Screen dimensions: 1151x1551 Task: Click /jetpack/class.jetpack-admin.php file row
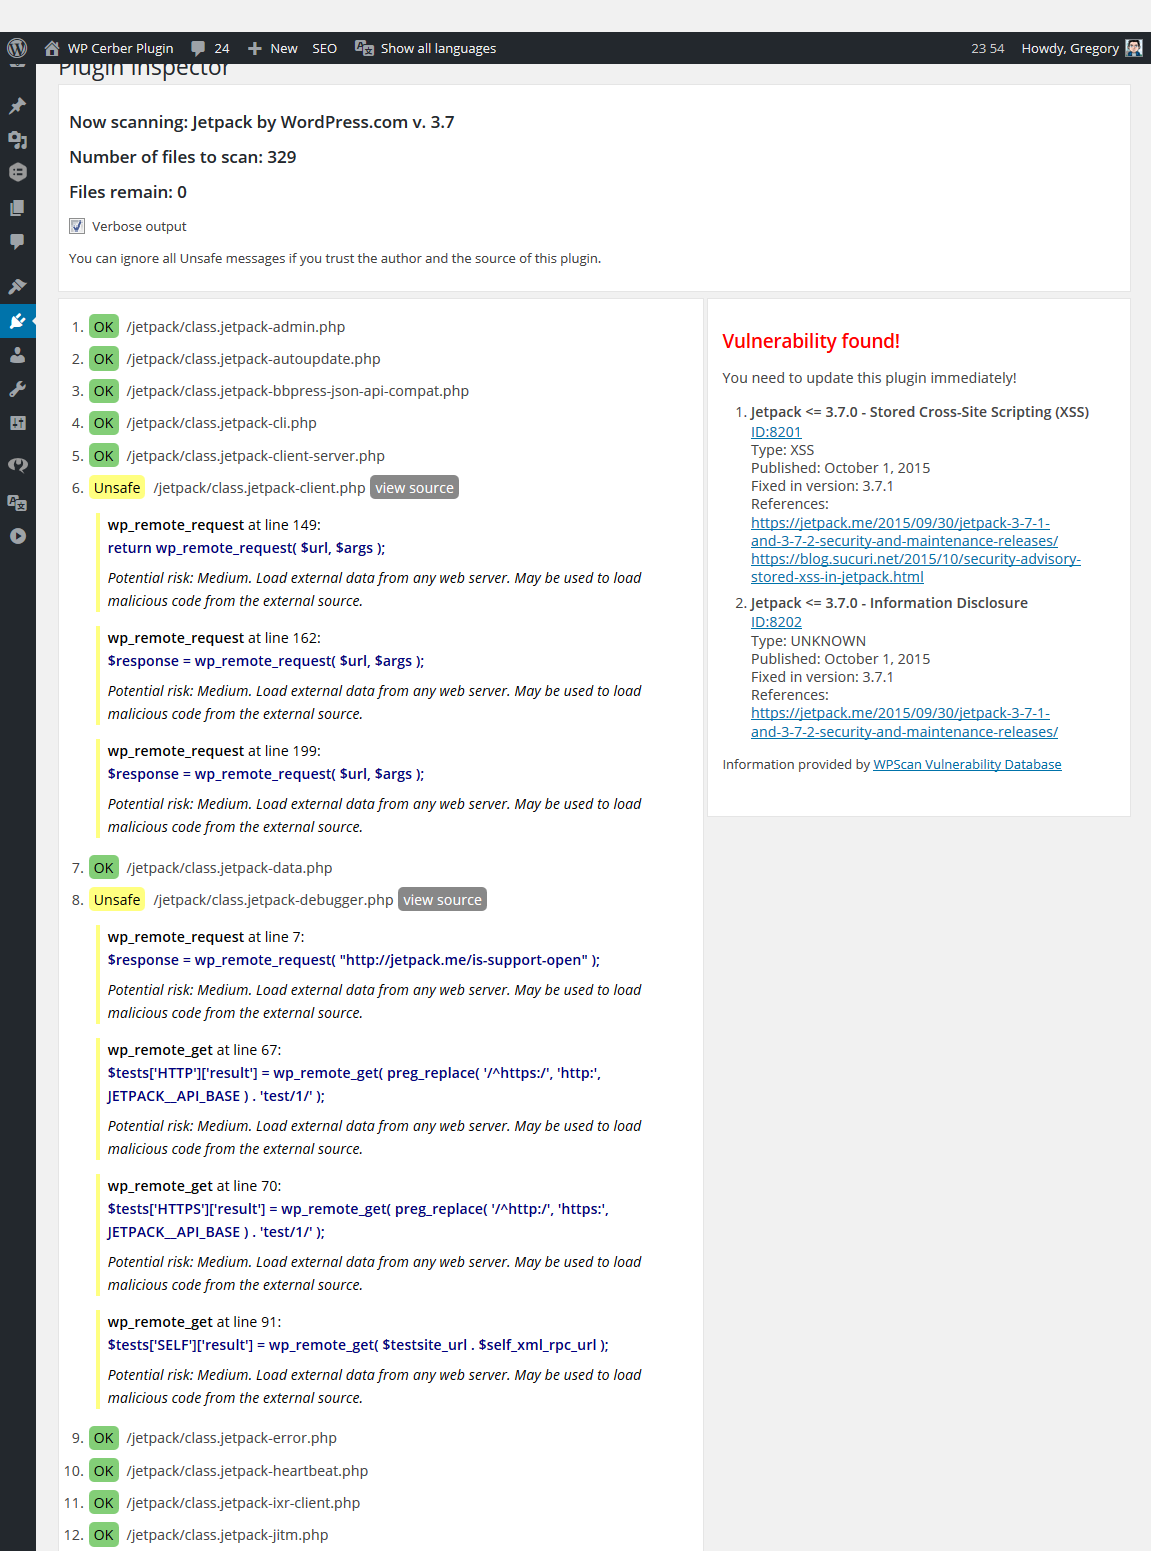click(236, 327)
